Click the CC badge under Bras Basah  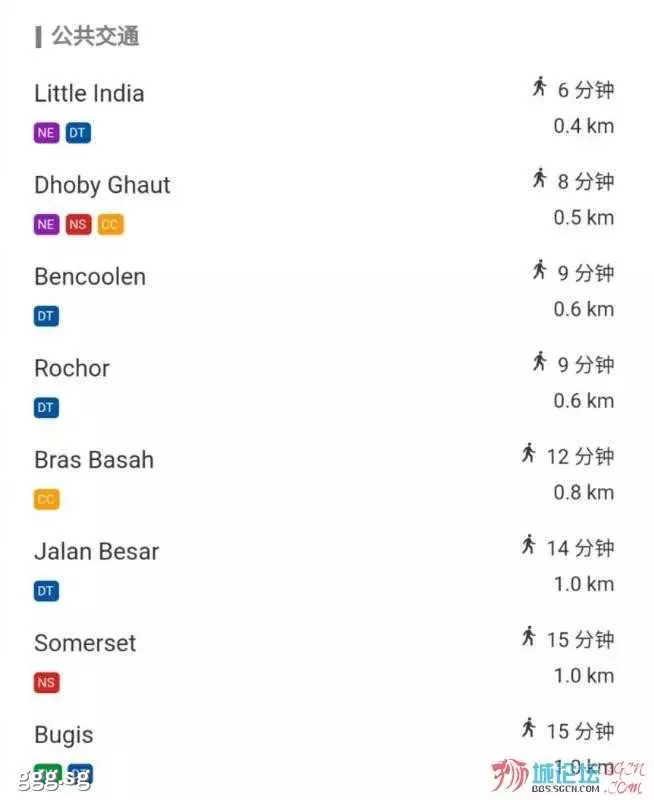click(x=46, y=499)
